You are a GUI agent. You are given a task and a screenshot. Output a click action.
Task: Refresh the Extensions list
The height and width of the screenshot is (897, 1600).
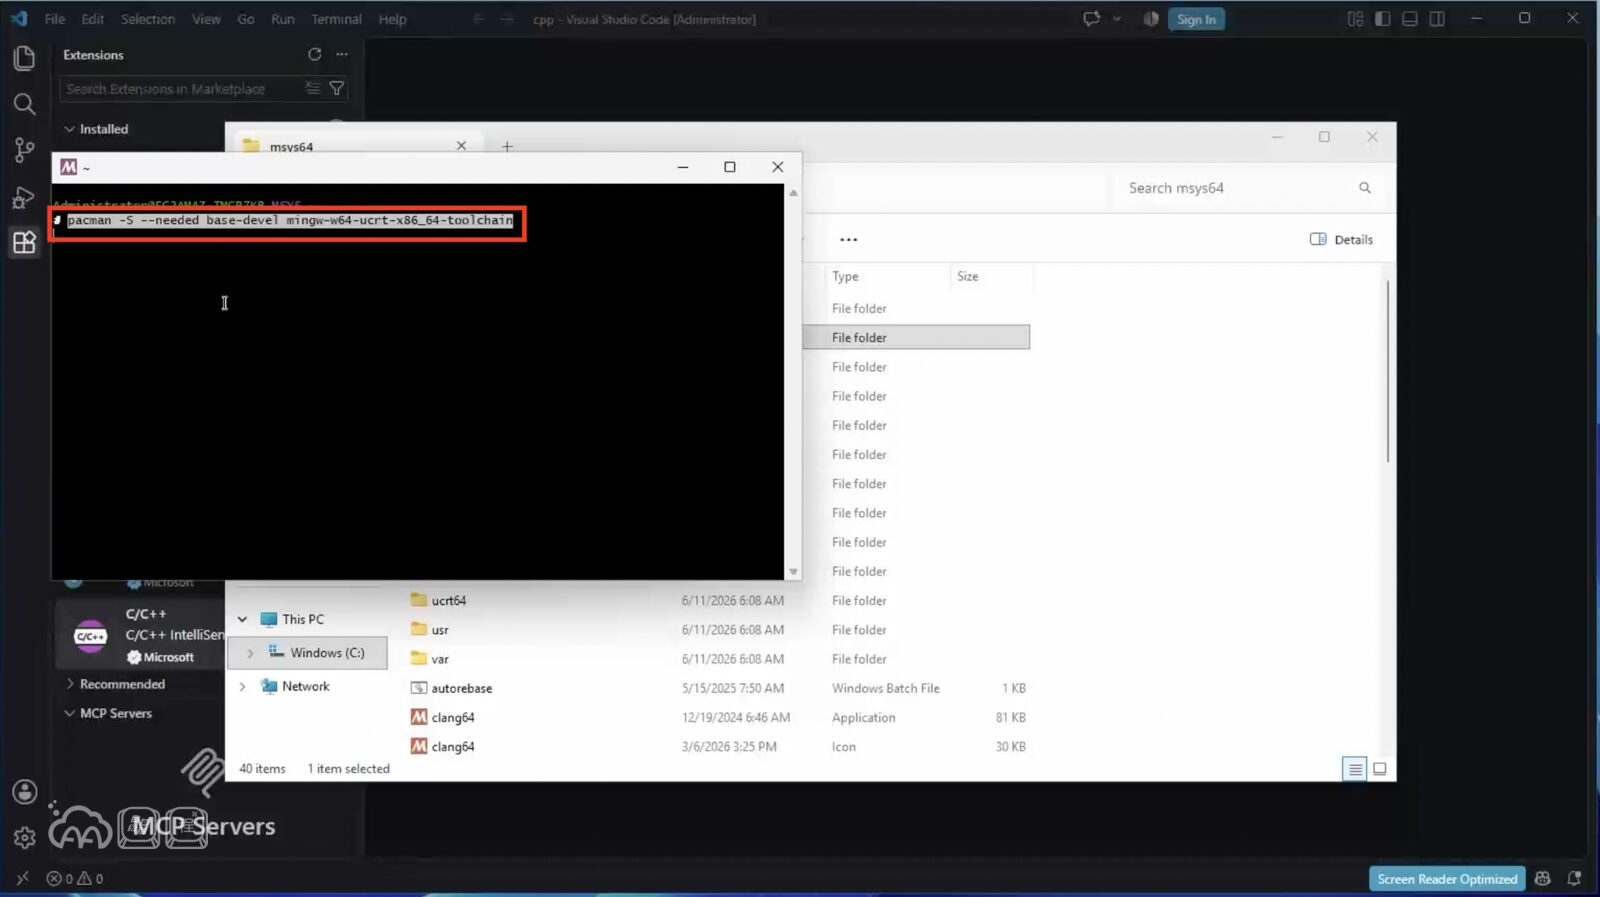(315, 54)
